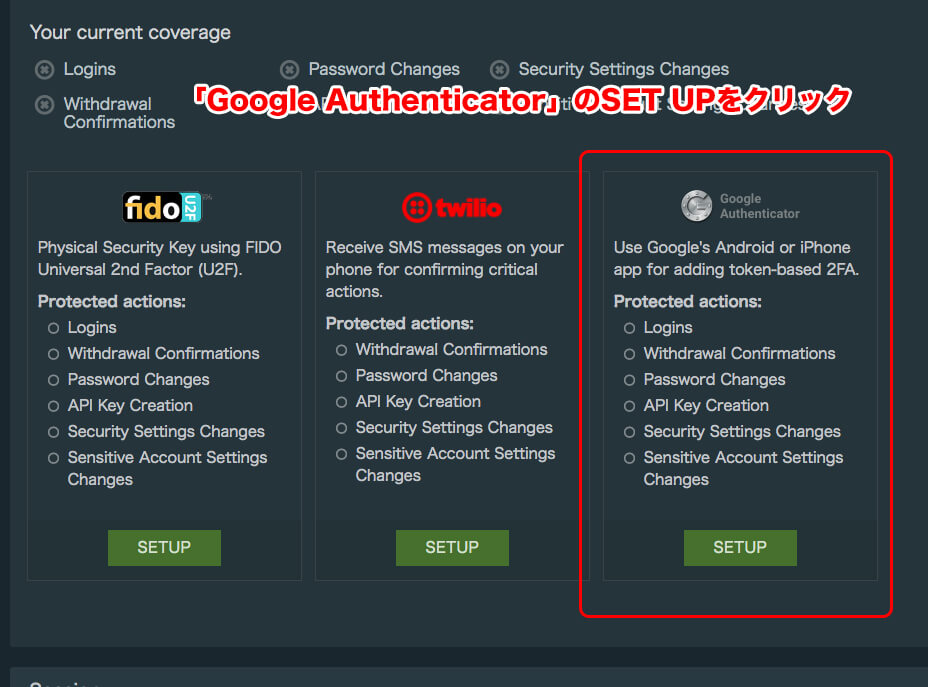Start SETUP for the fido U2F security key
The image size is (928, 687).
[165, 547]
